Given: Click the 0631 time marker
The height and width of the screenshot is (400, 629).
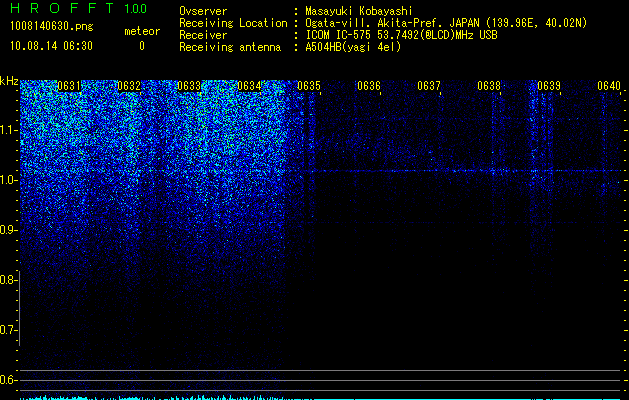Looking at the screenshot, I should click(x=69, y=86).
